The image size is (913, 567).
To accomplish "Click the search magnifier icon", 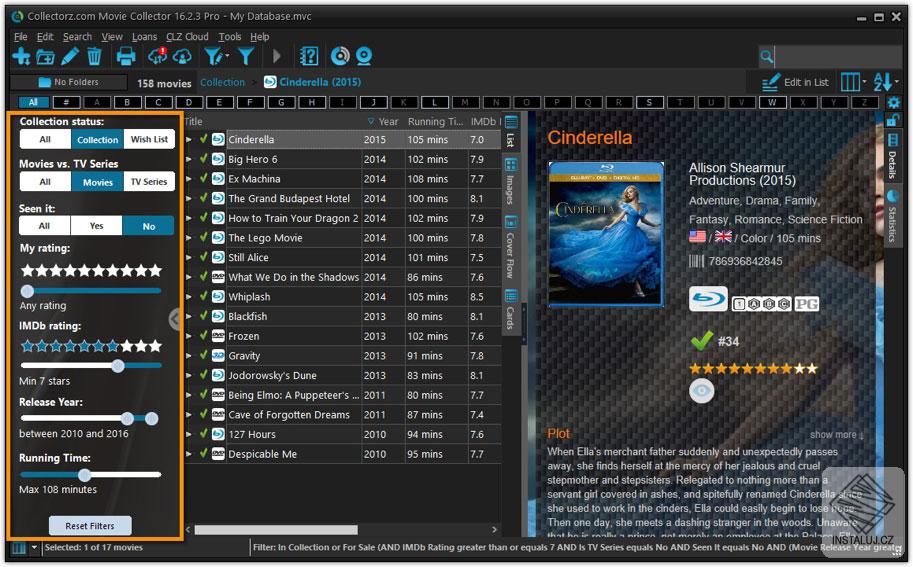I will 767,56.
